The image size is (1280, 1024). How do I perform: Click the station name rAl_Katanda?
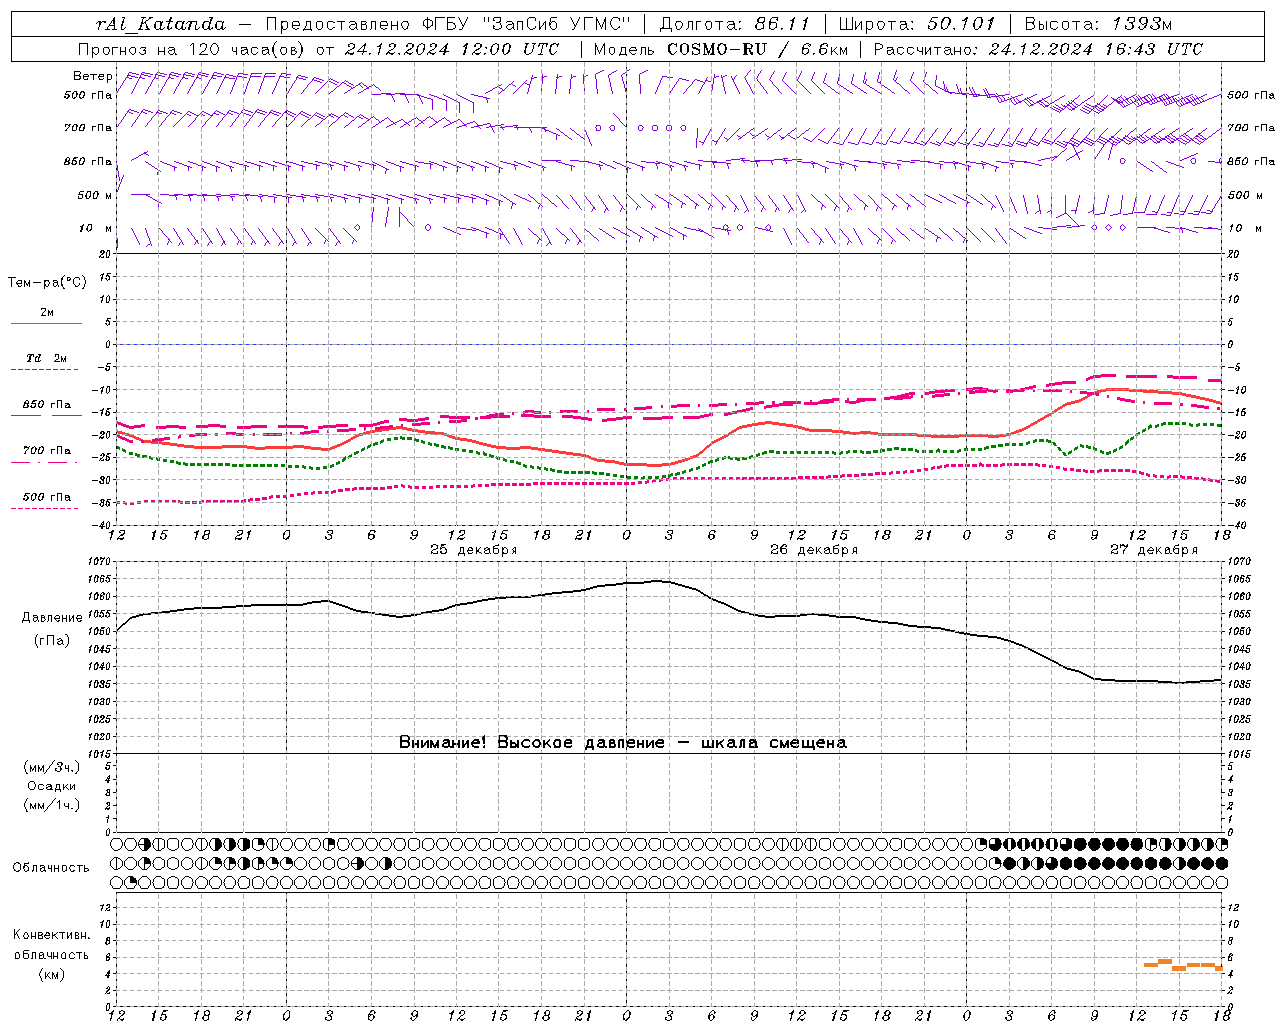click(x=161, y=24)
